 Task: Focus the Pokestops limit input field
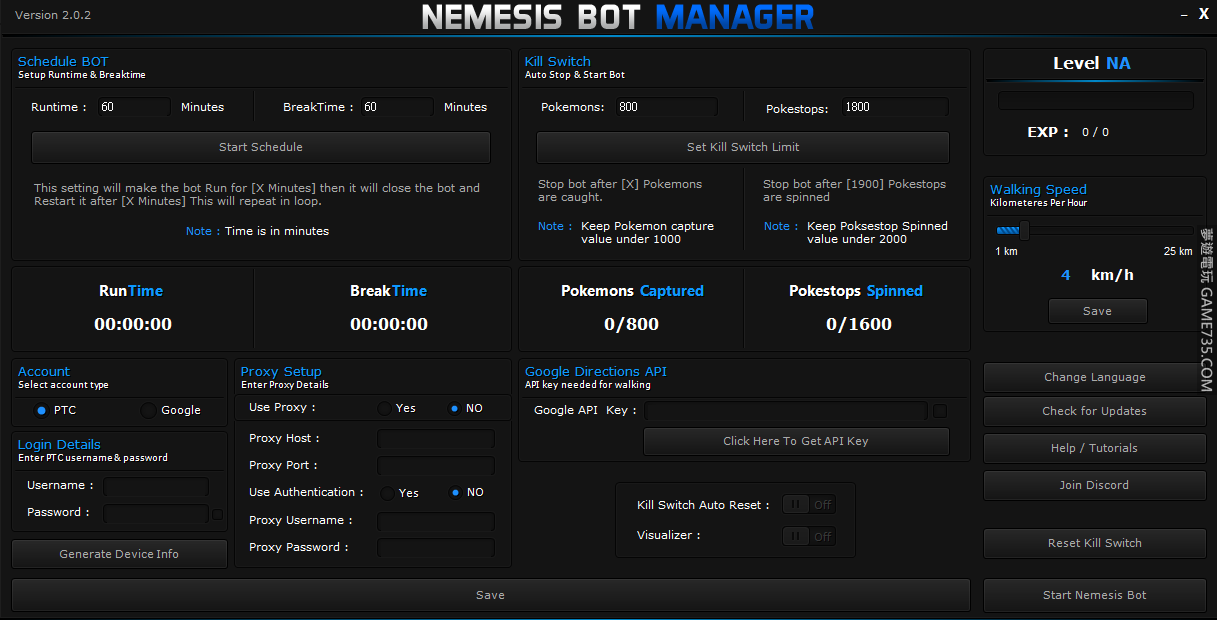(893, 107)
